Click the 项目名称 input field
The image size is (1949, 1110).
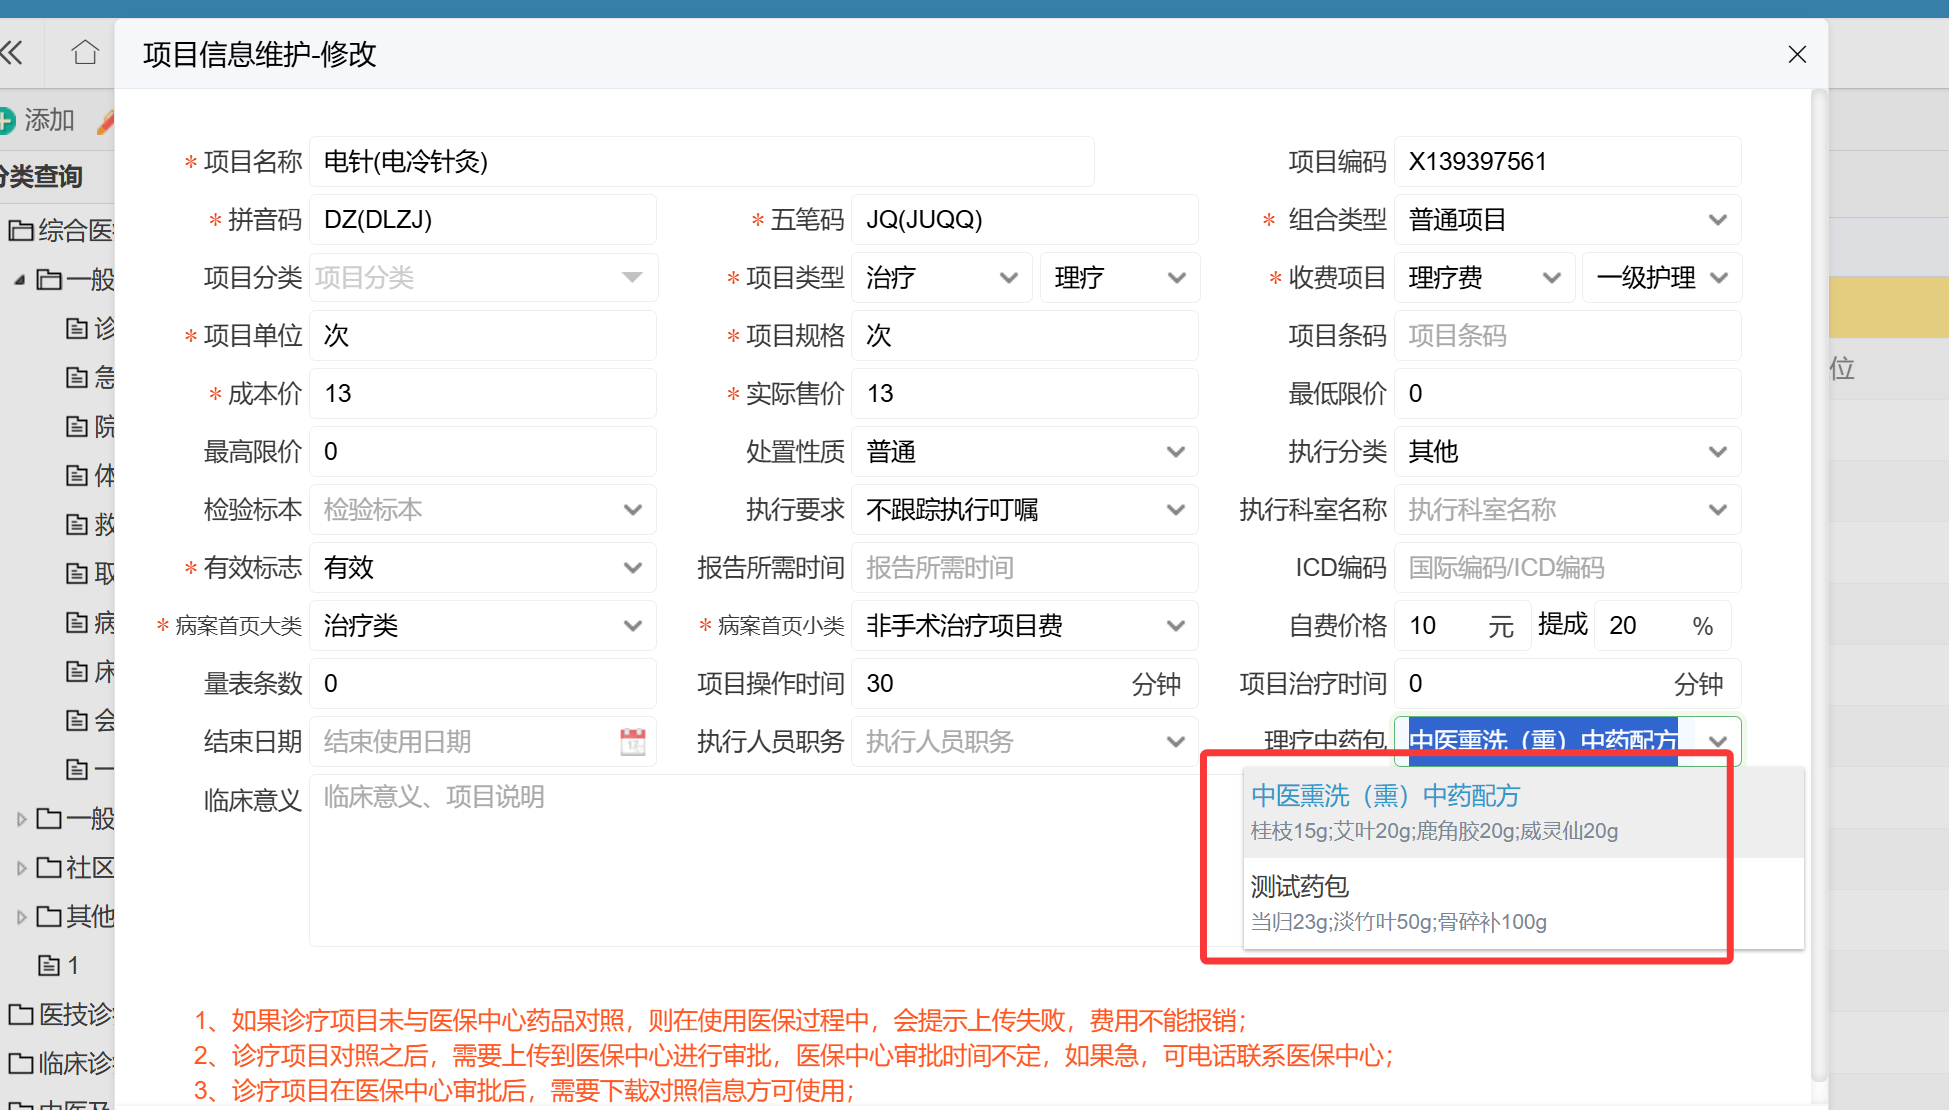(700, 162)
